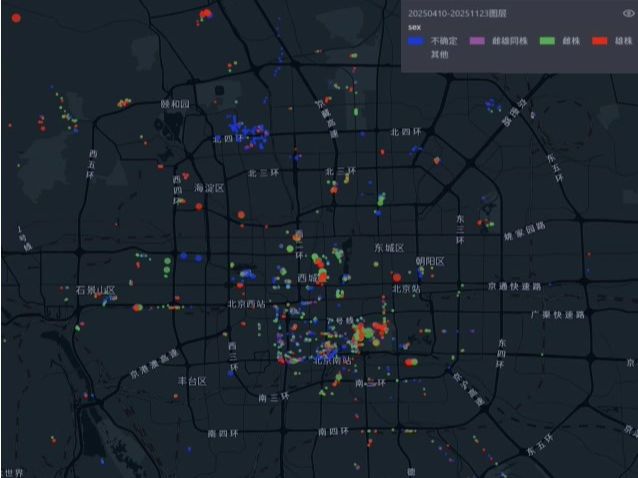Click the 广渠快速路 road label
Viewport: 638px width, 478px height.
point(557,315)
